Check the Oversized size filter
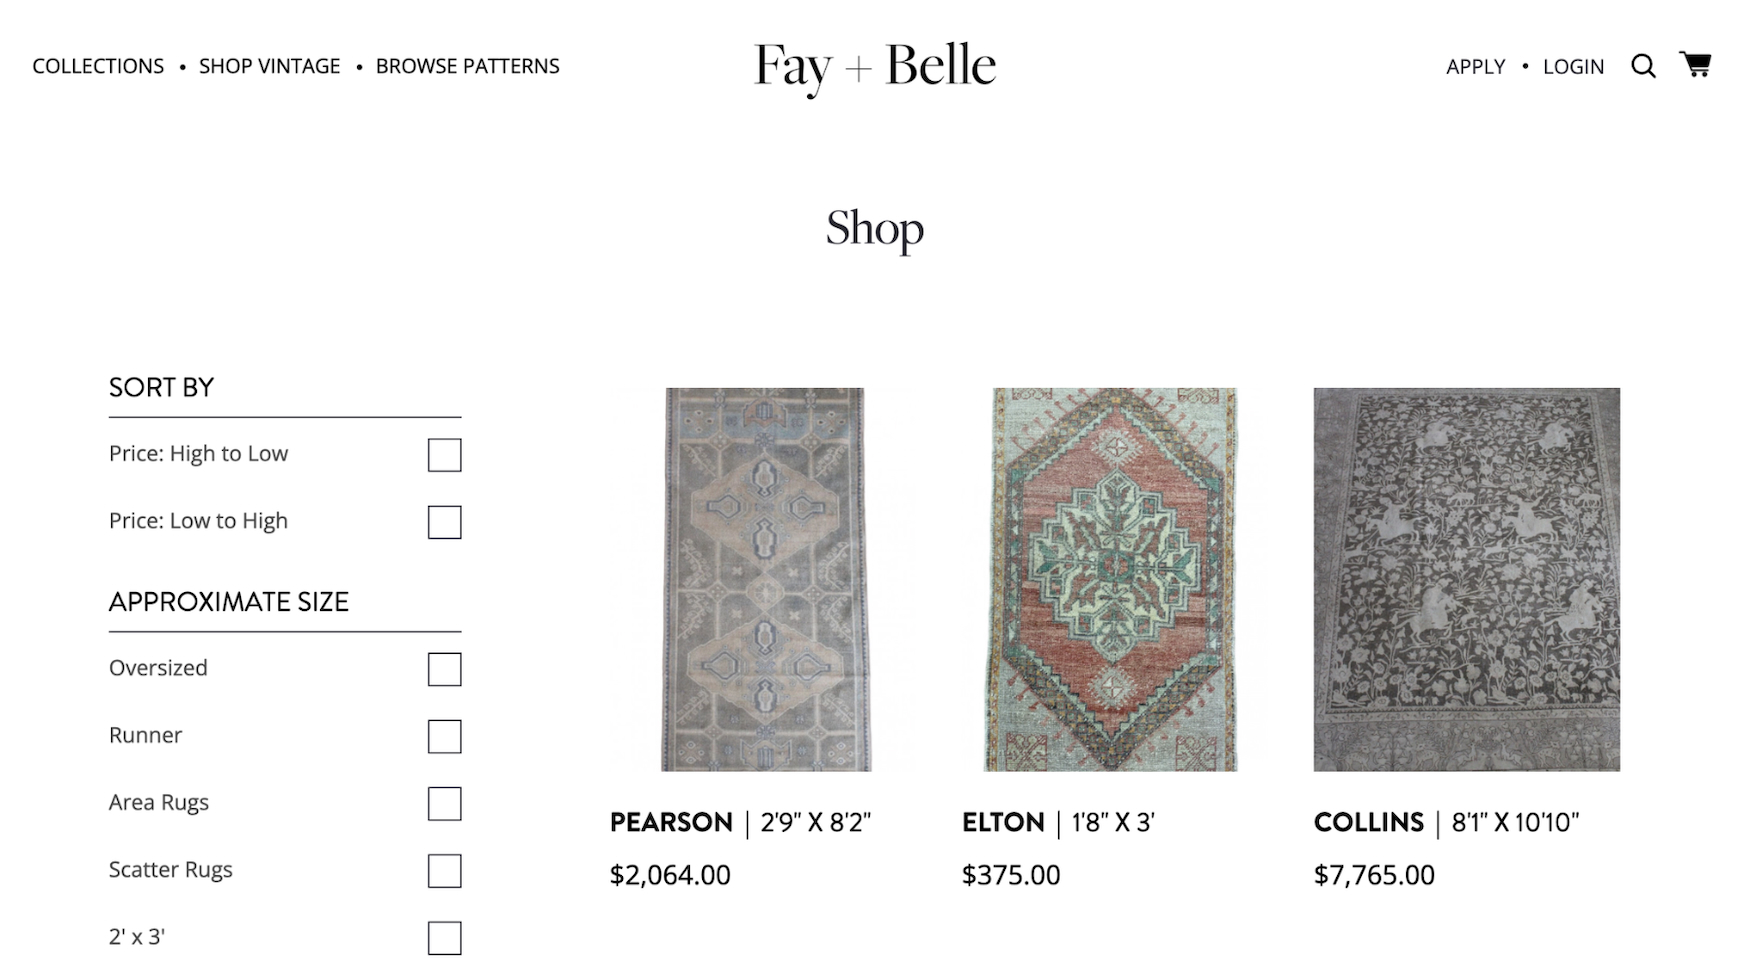Image resolution: width=1750 pixels, height=972 pixels. [444, 669]
